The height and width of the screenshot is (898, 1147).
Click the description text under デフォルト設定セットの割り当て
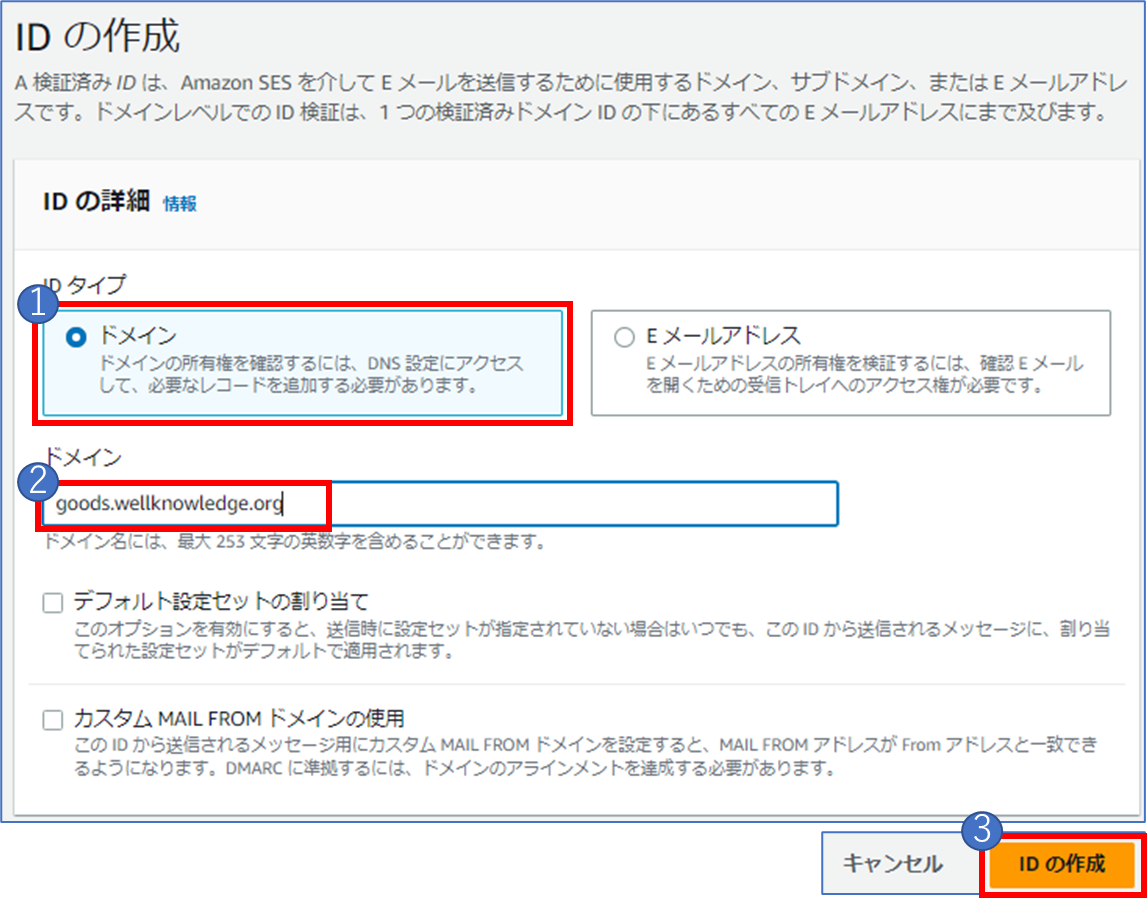pyautogui.click(x=593, y=640)
